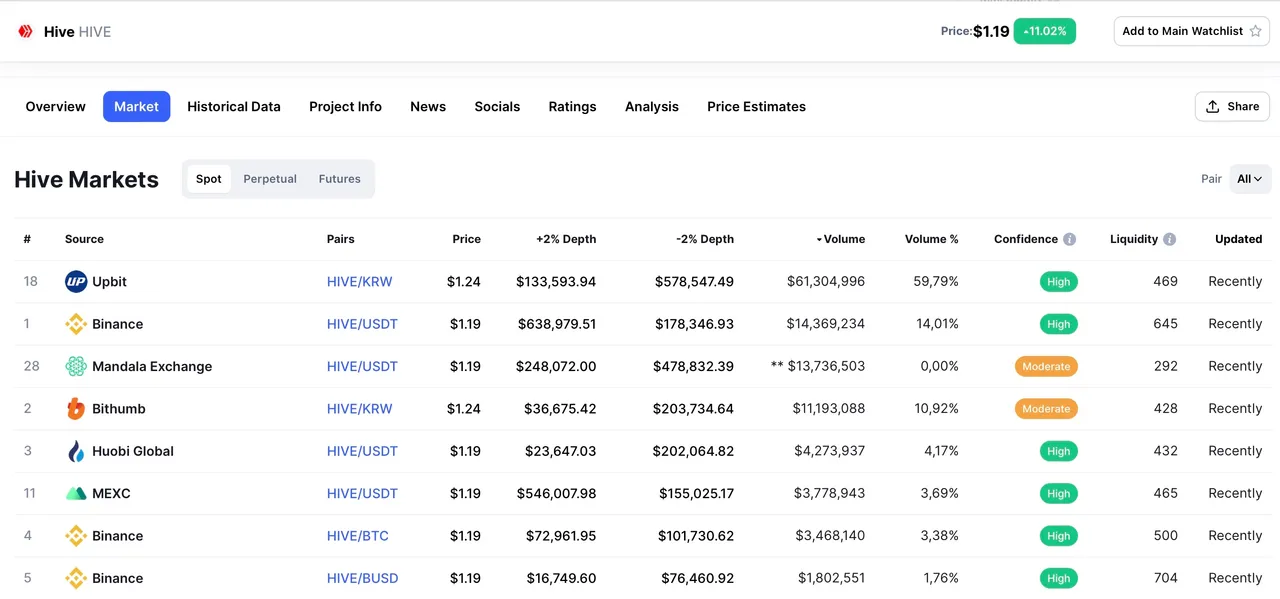Sort by the Updated column header
1280x599 pixels.
point(1239,239)
